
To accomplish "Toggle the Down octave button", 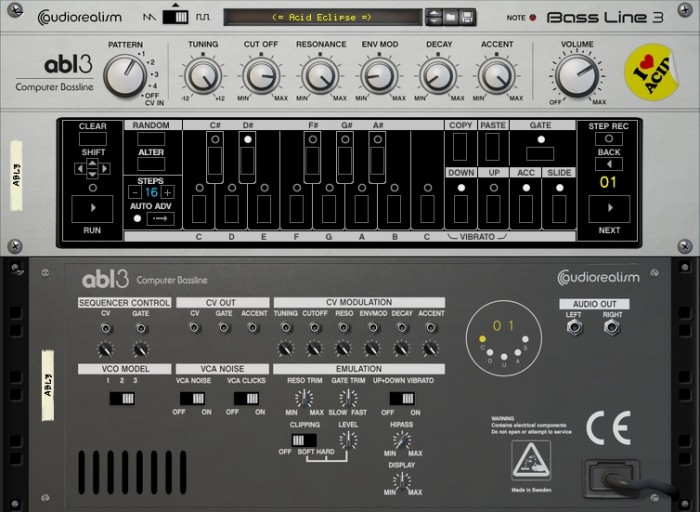I will coord(461,208).
